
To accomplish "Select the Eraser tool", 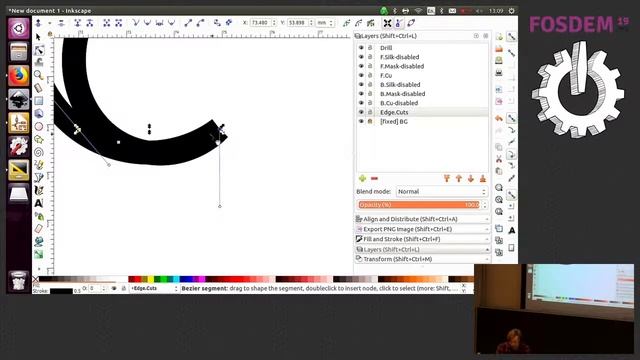I will (38, 229).
